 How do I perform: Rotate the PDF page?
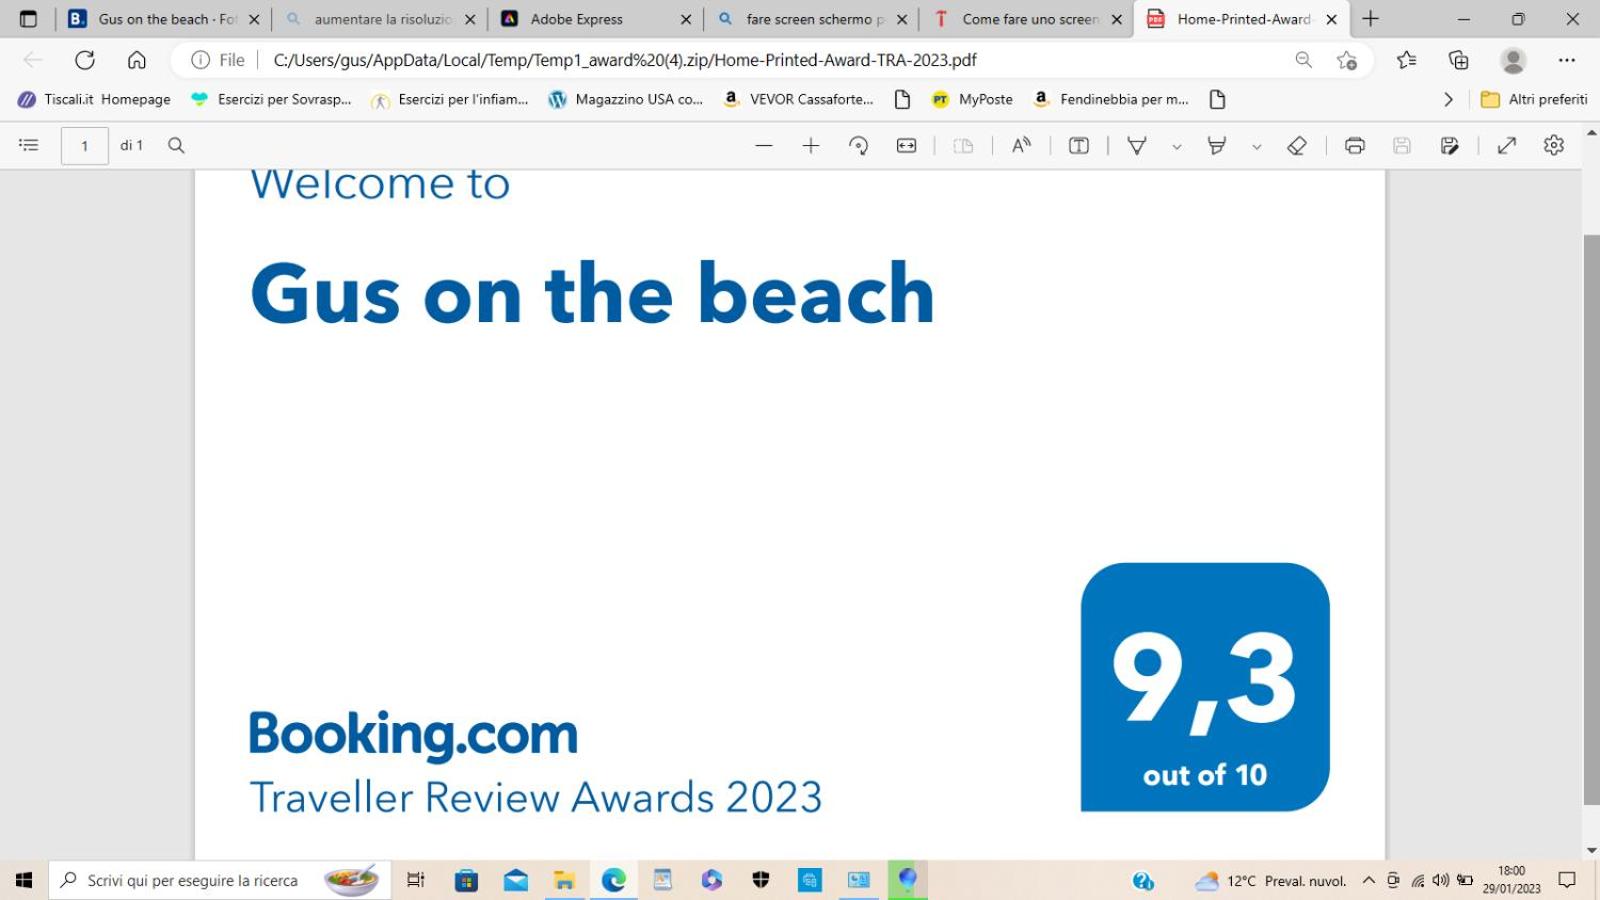[x=858, y=146]
